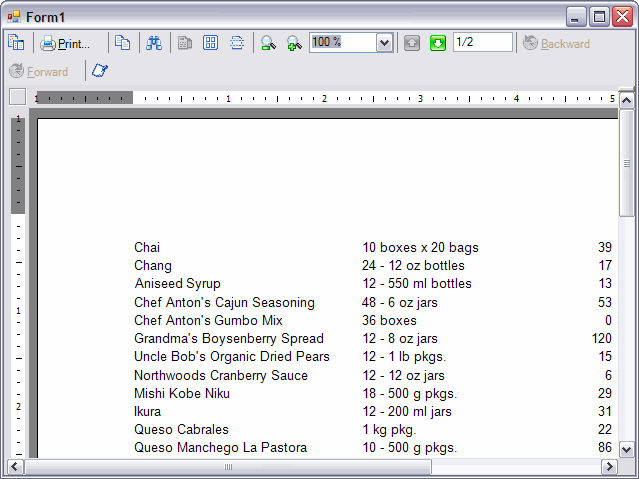Toggle the continuous scroll view icon

237,43
